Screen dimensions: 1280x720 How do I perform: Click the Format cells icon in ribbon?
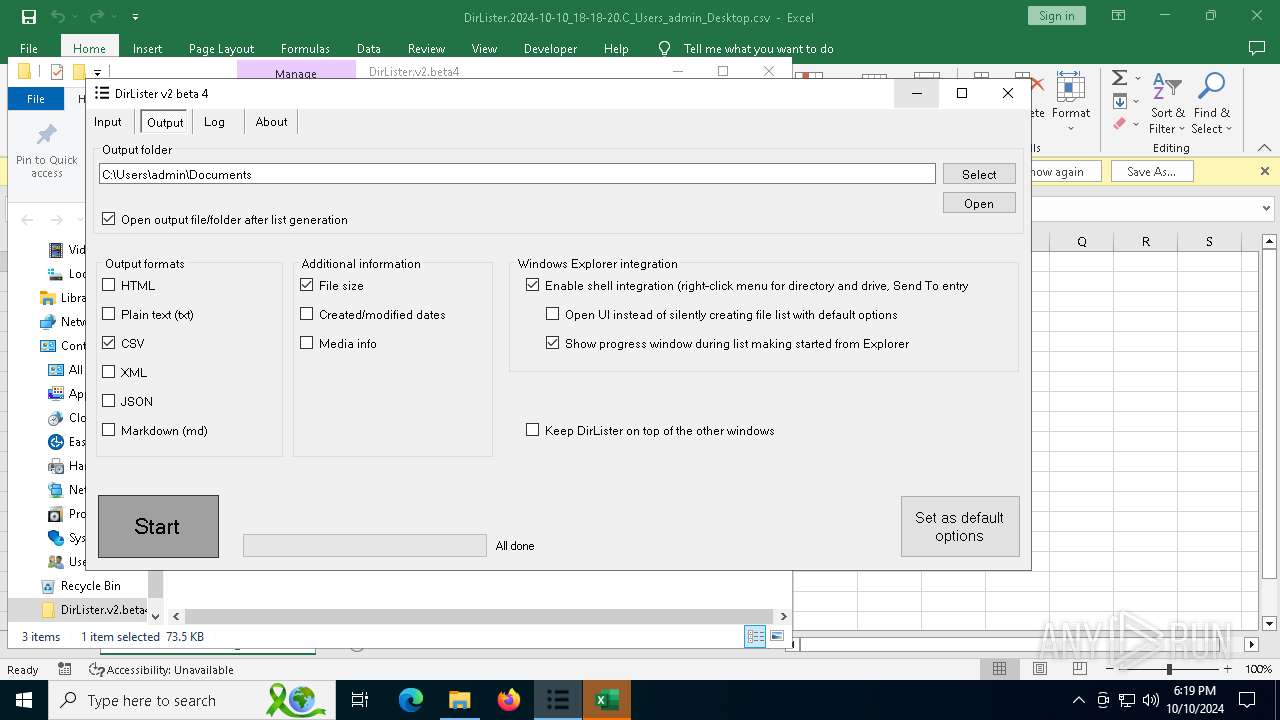point(1071,86)
